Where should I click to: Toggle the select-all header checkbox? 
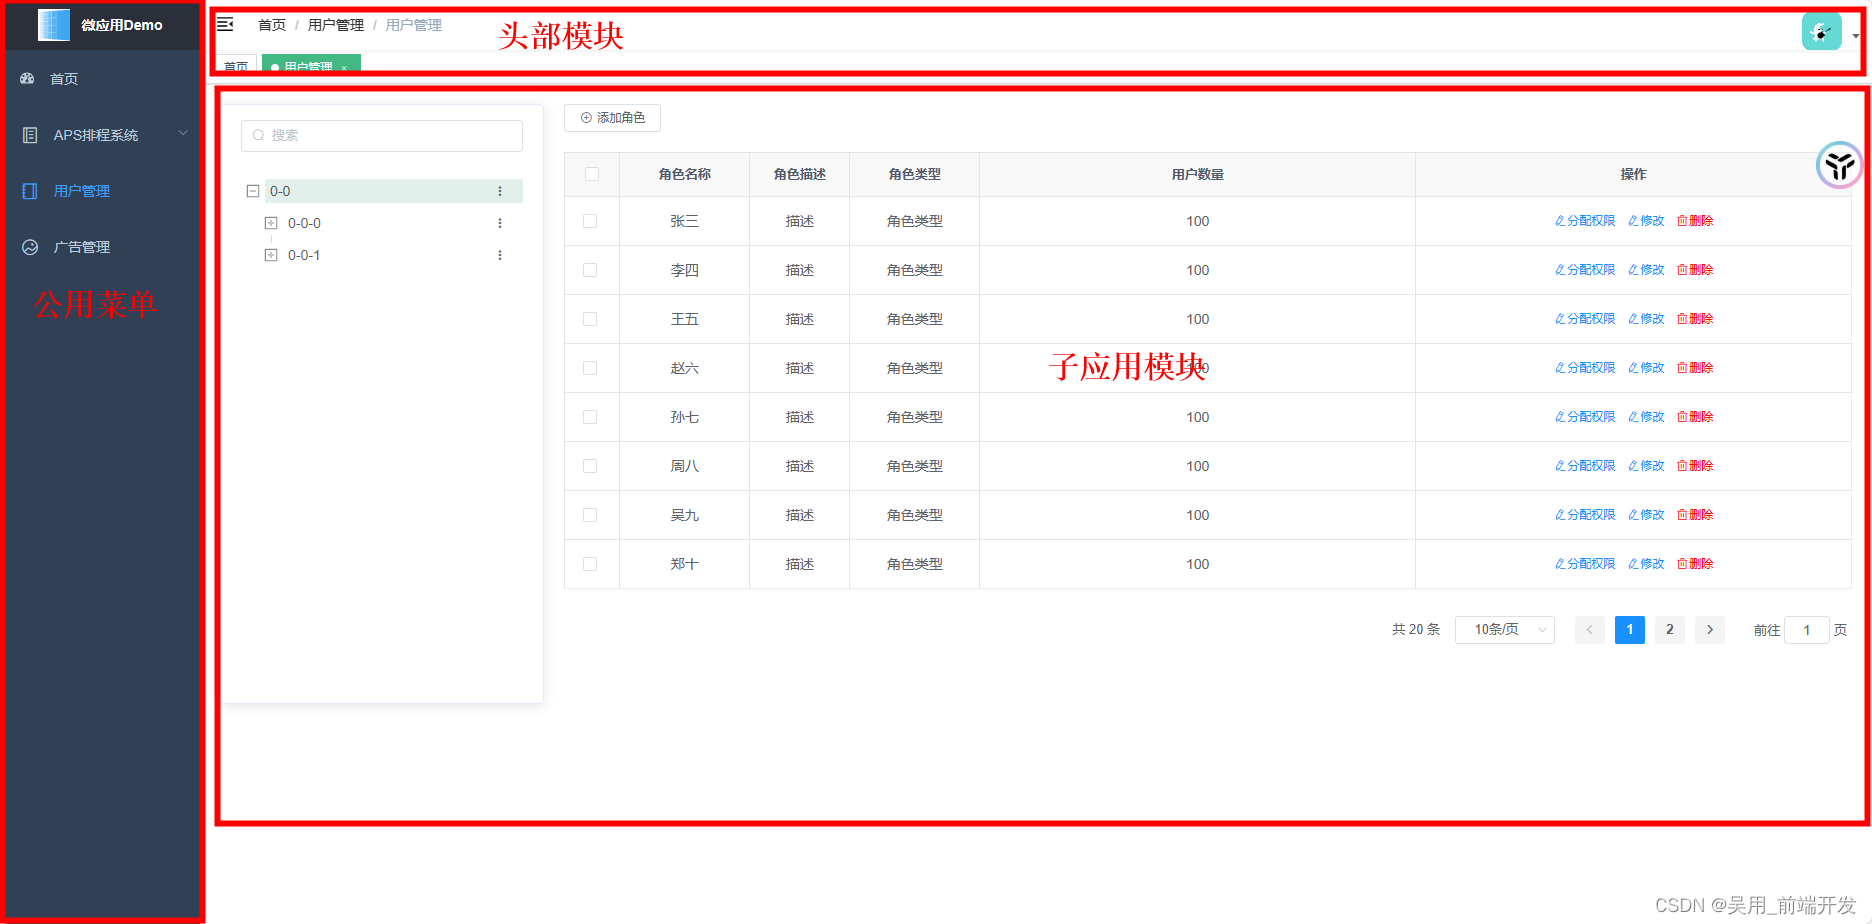pyautogui.click(x=592, y=174)
